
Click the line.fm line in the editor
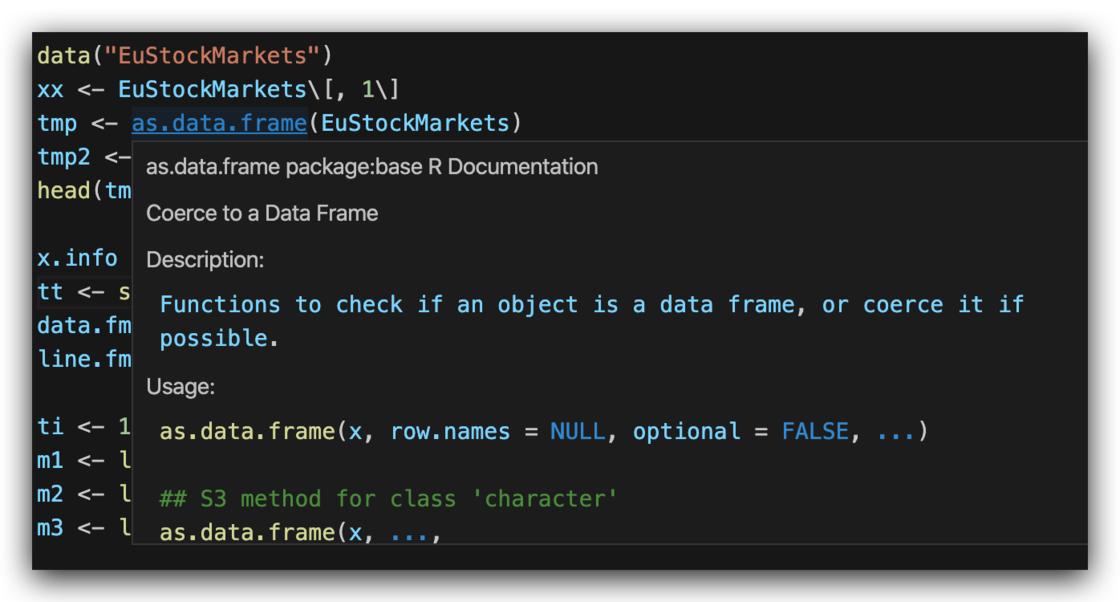(84, 359)
